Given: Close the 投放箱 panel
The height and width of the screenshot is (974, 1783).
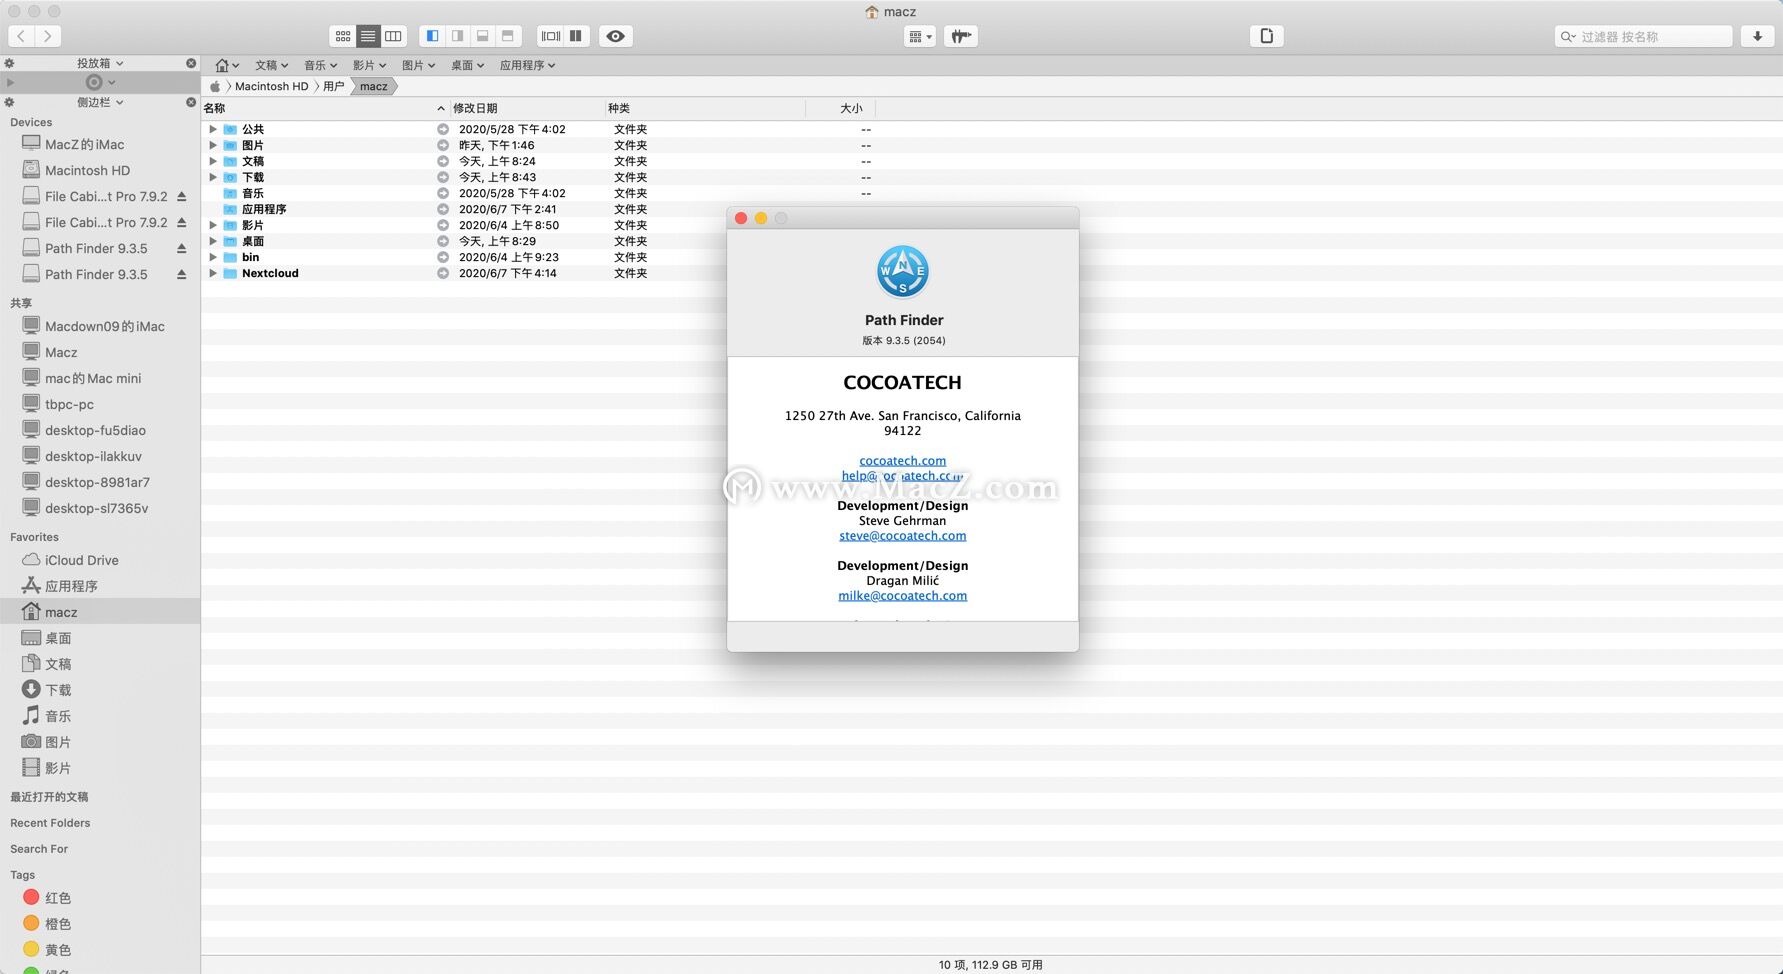Looking at the screenshot, I should click(x=191, y=63).
